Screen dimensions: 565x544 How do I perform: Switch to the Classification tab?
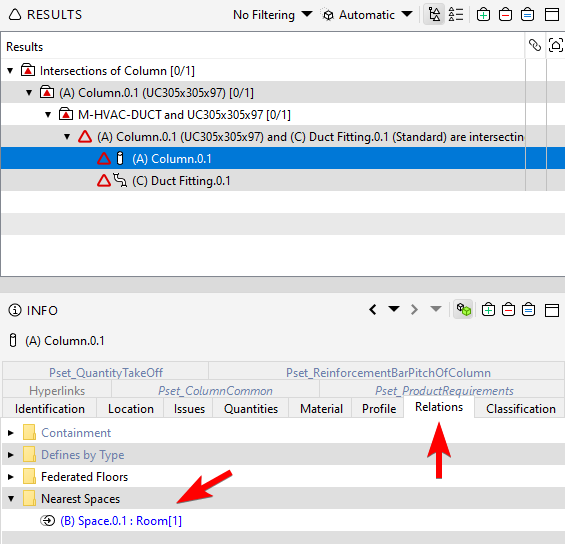[x=520, y=409]
